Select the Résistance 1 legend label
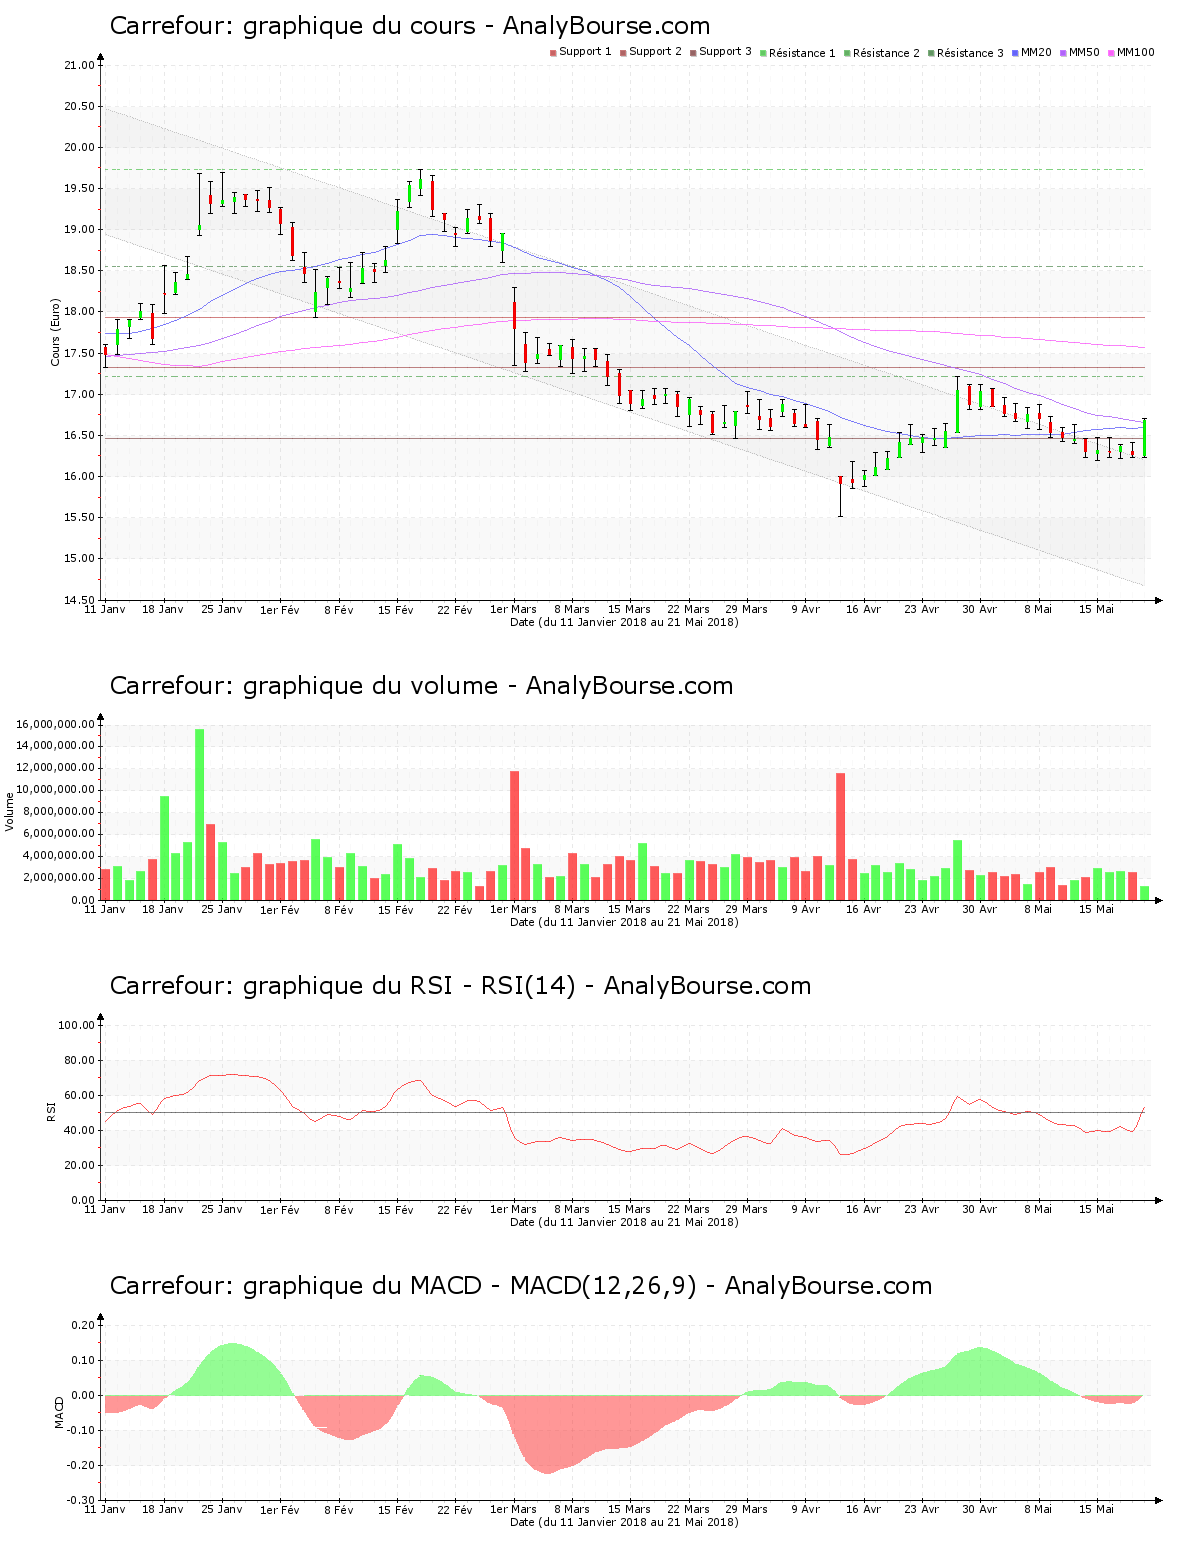This screenshot has width=1200, height=1550. pos(802,53)
